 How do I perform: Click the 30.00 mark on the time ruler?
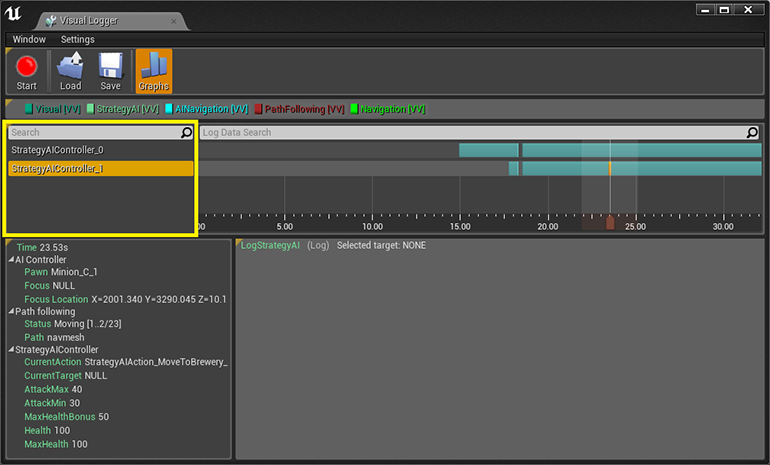[723, 226]
